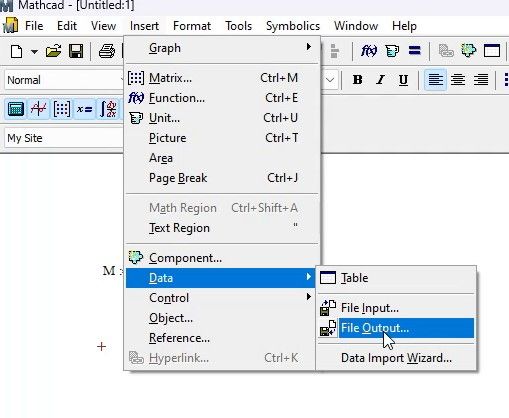The width and height of the screenshot is (509, 418).
Task: Expand the Control submenu
Action: pyautogui.click(x=220, y=298)
